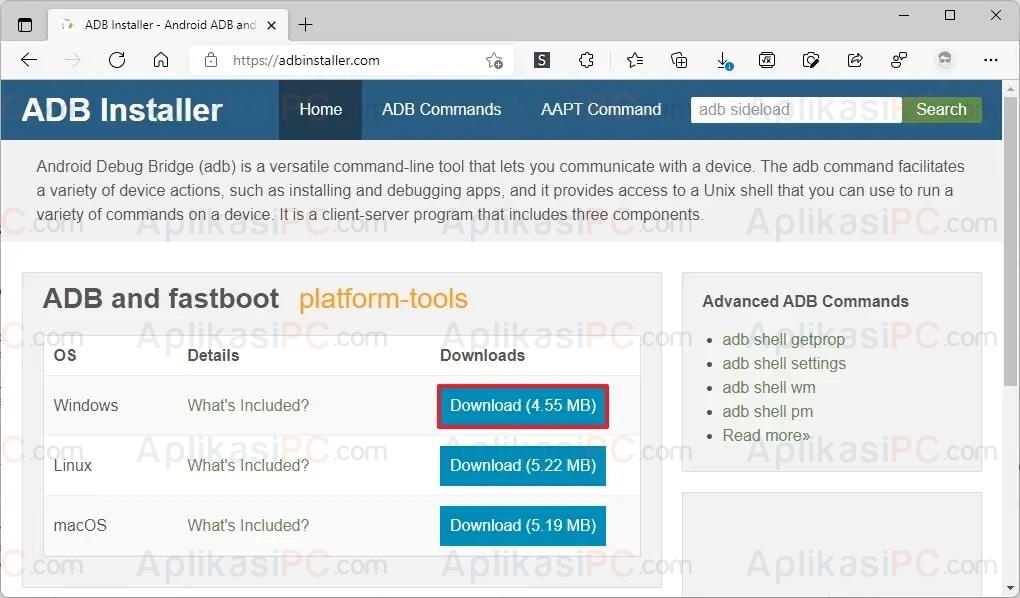The width and height of the screenshot is (1020, 598).
Task: Minimize the browser window
Action: tap(904, 15)
